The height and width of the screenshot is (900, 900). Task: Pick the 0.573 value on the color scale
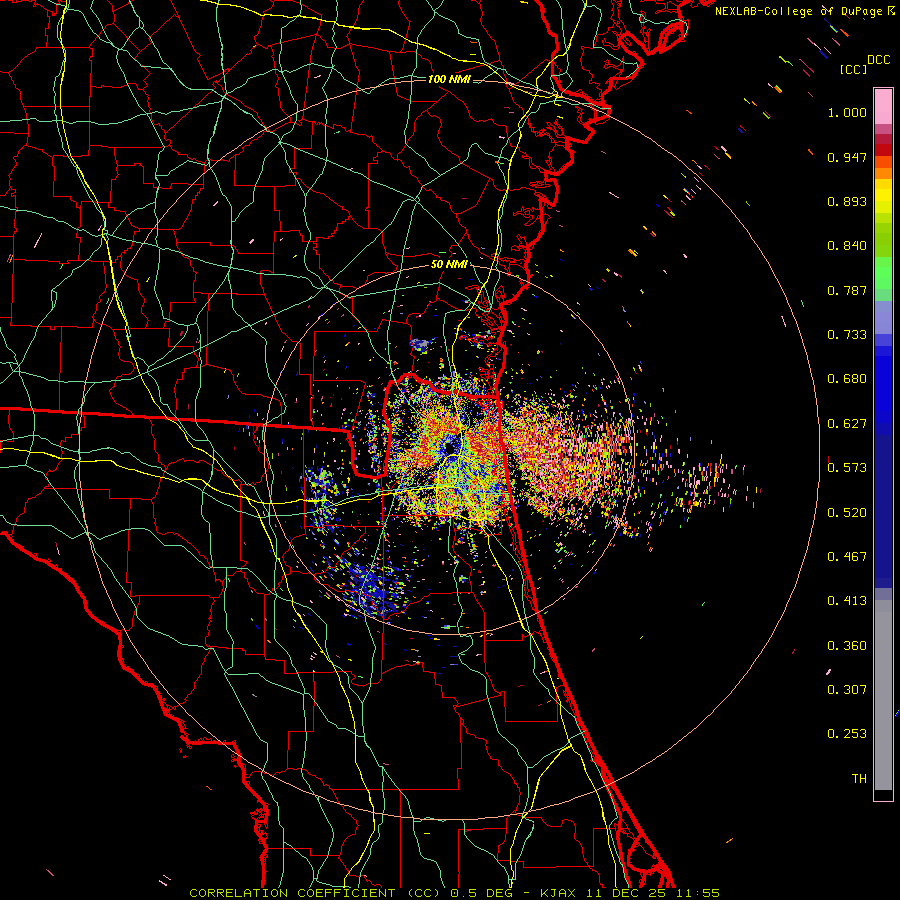847,468
